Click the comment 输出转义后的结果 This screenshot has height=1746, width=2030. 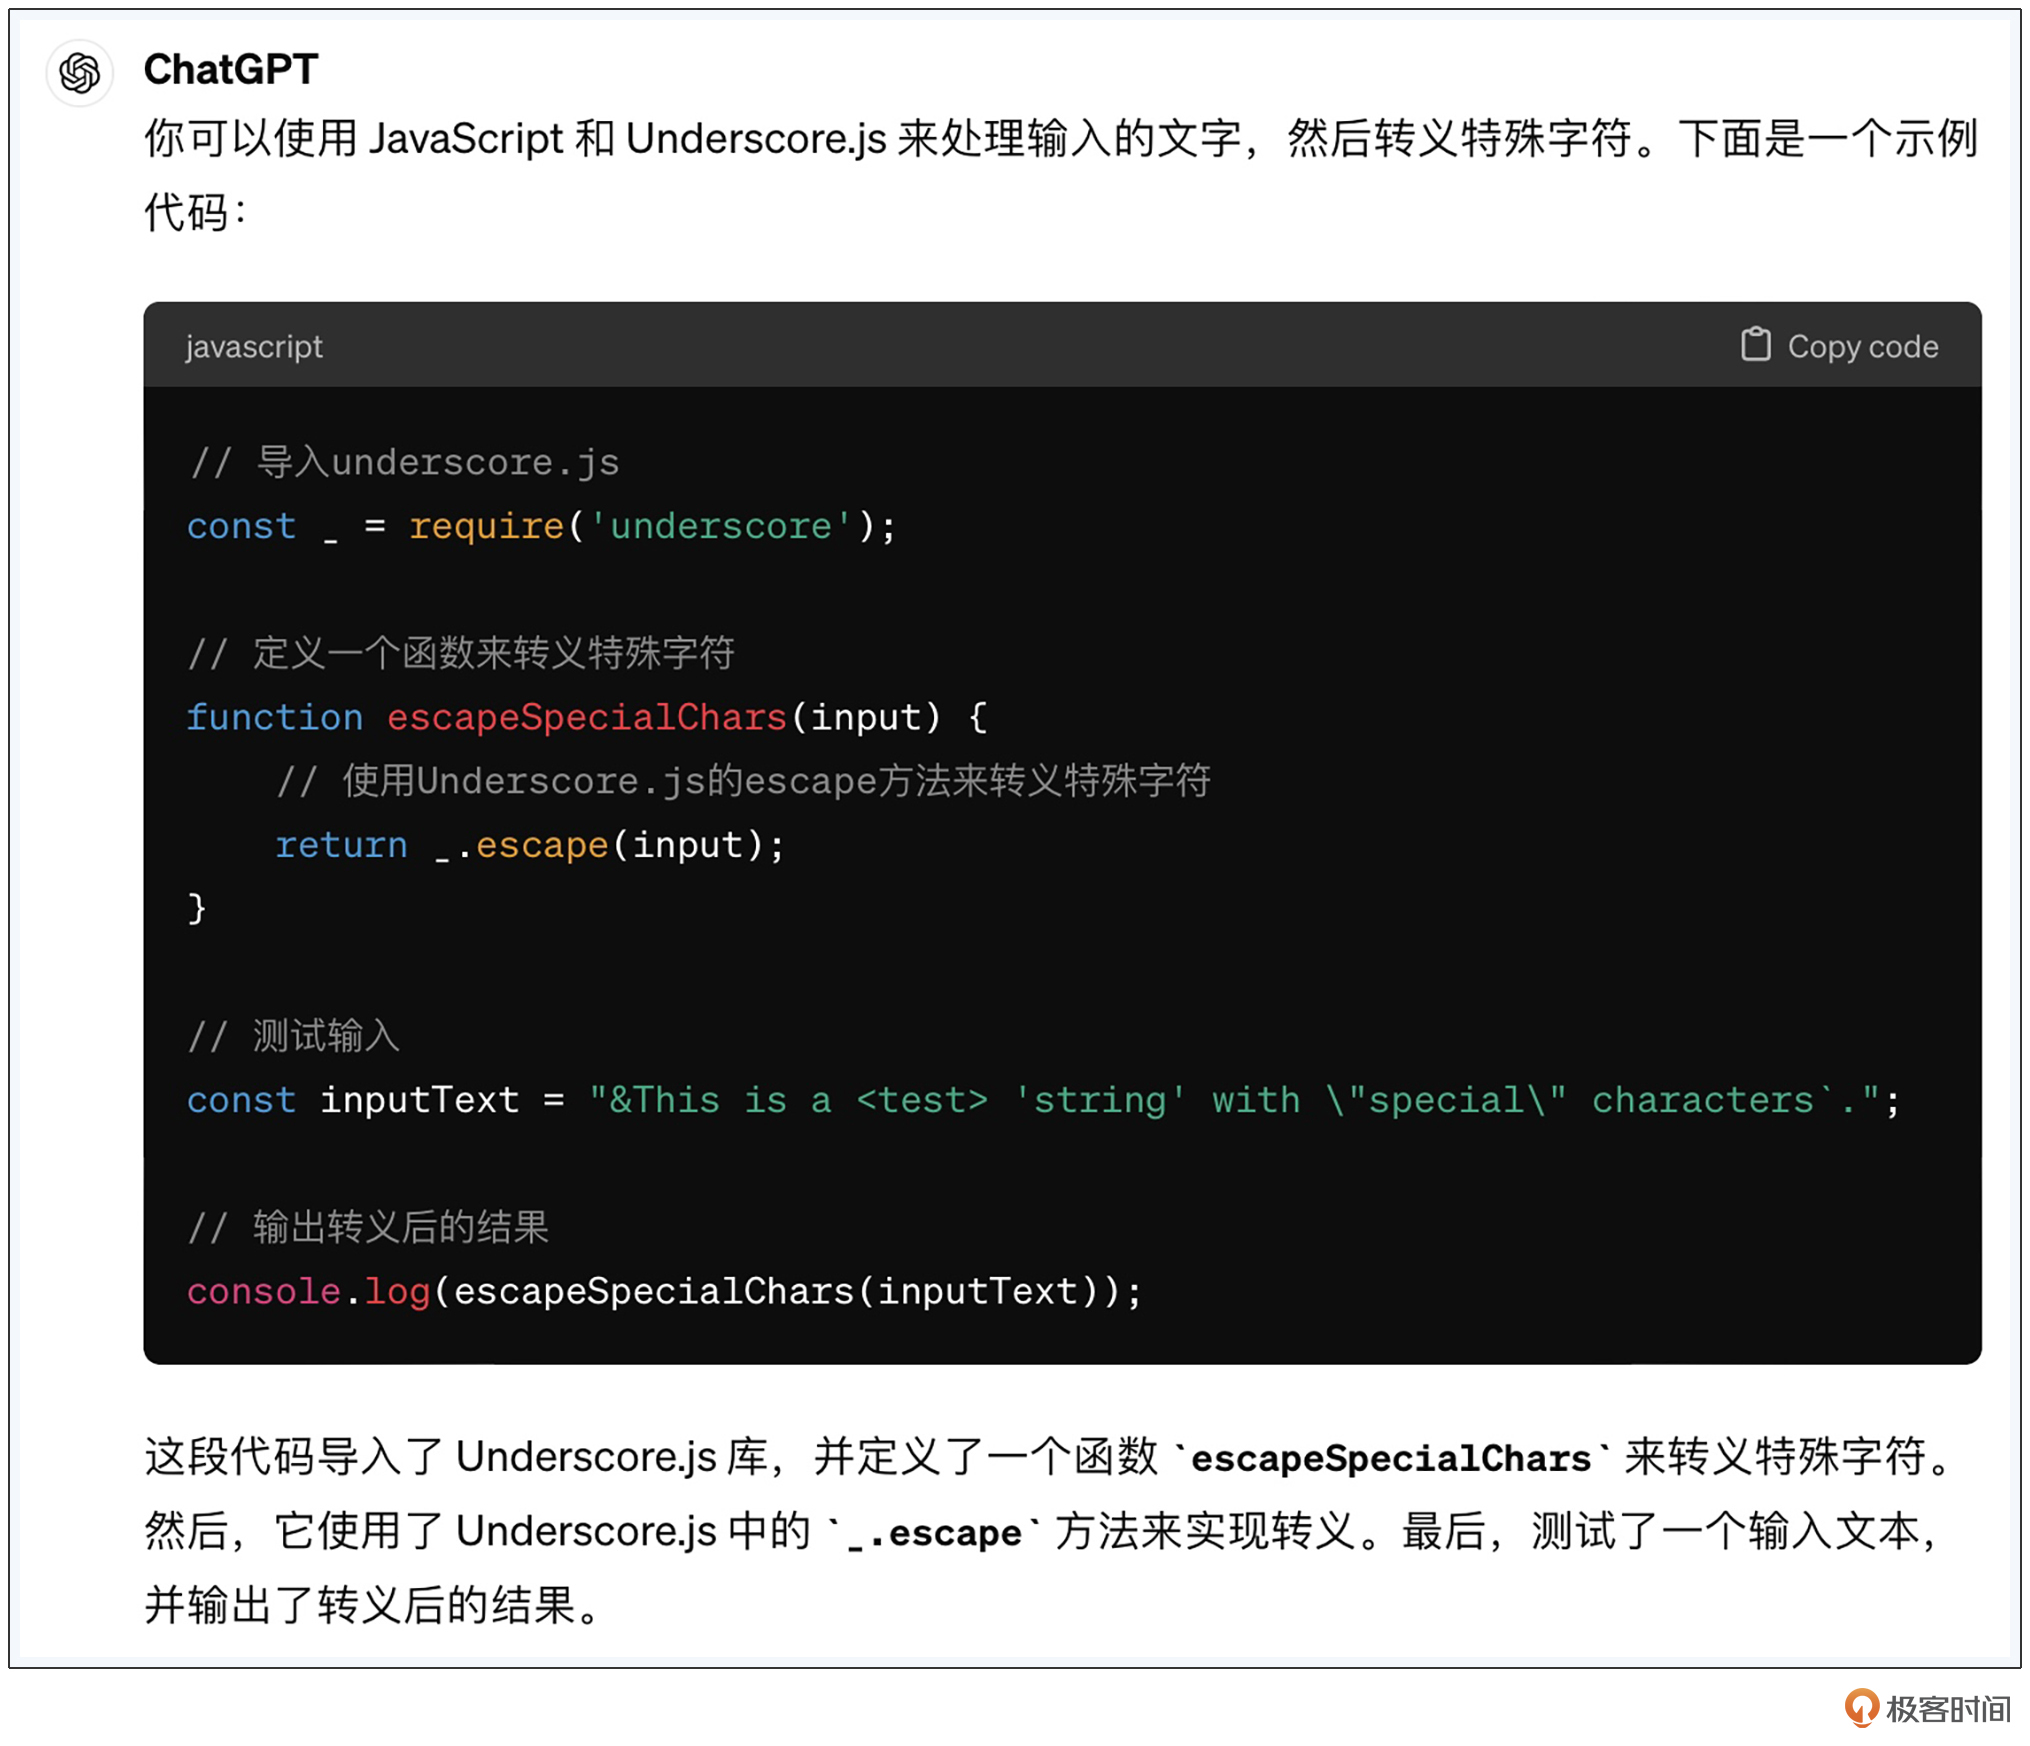pyautogui.click(x=369, y=1227)
